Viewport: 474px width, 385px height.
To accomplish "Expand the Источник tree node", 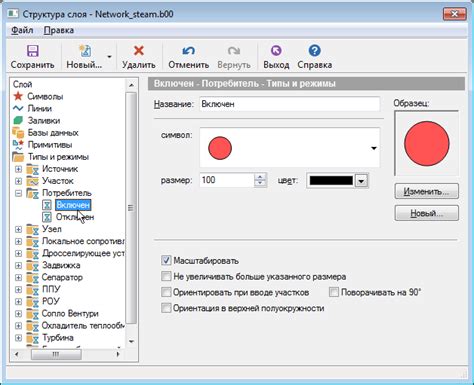I will [19, 169].
